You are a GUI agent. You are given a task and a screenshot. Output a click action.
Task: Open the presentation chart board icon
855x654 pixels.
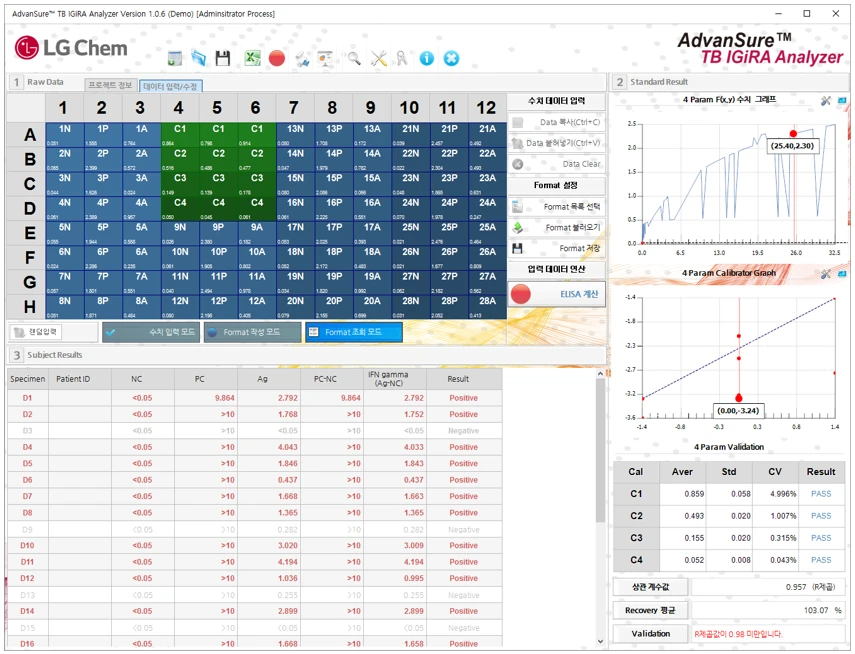point(326,59)
